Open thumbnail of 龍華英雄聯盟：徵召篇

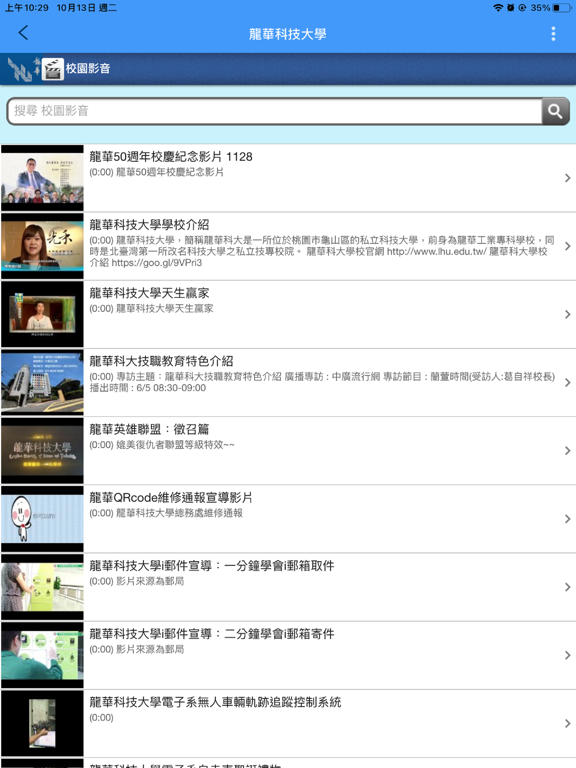(x=42, y=451)
